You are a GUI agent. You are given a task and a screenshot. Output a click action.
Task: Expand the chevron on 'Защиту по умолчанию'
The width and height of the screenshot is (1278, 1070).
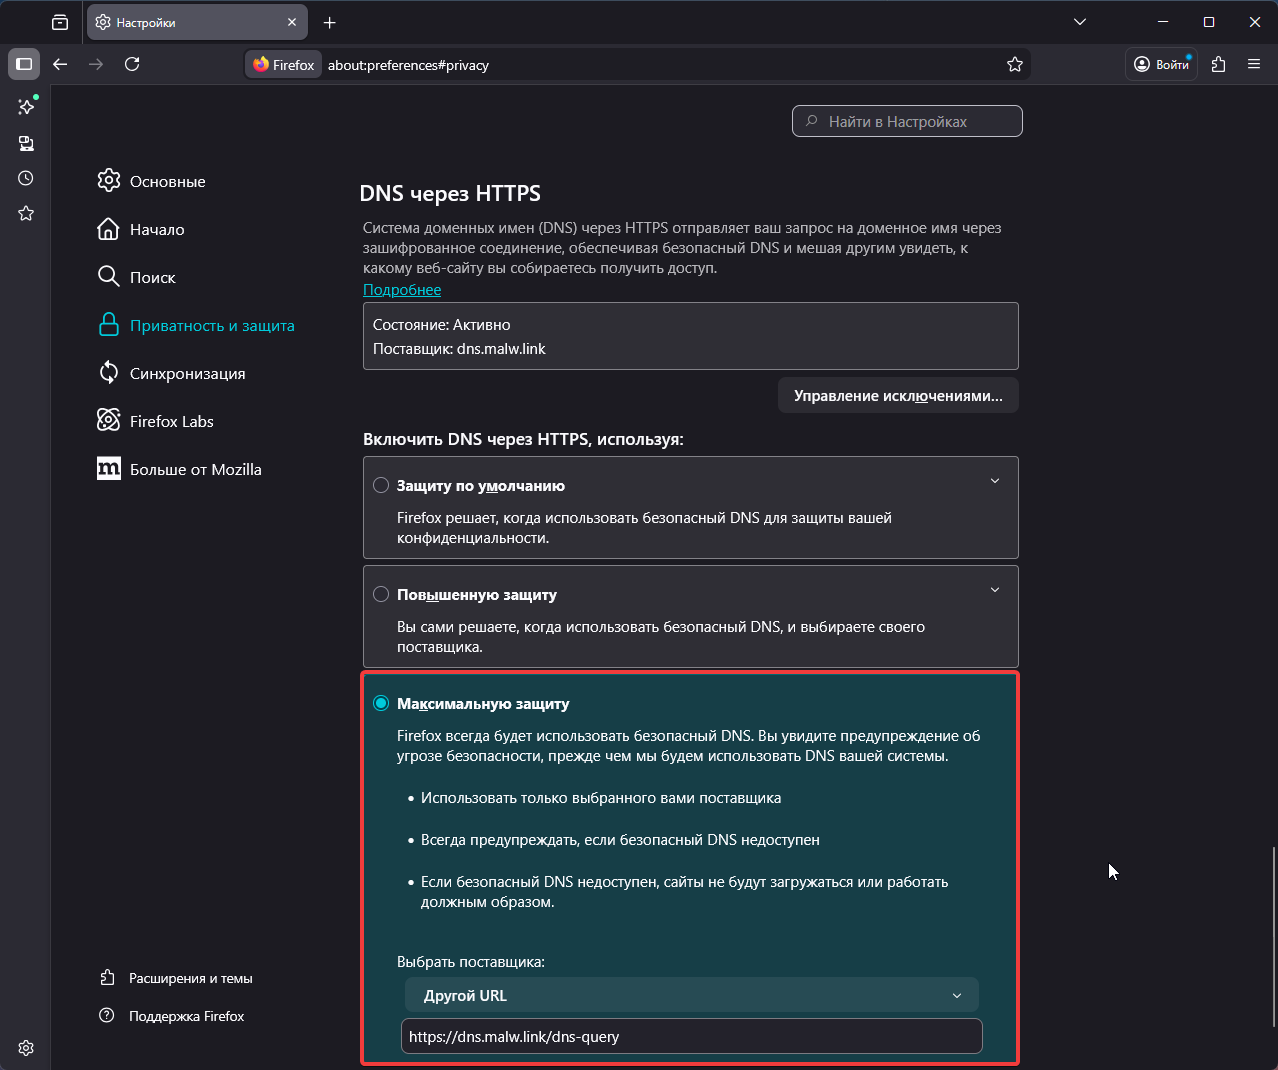tap(995, 480)
